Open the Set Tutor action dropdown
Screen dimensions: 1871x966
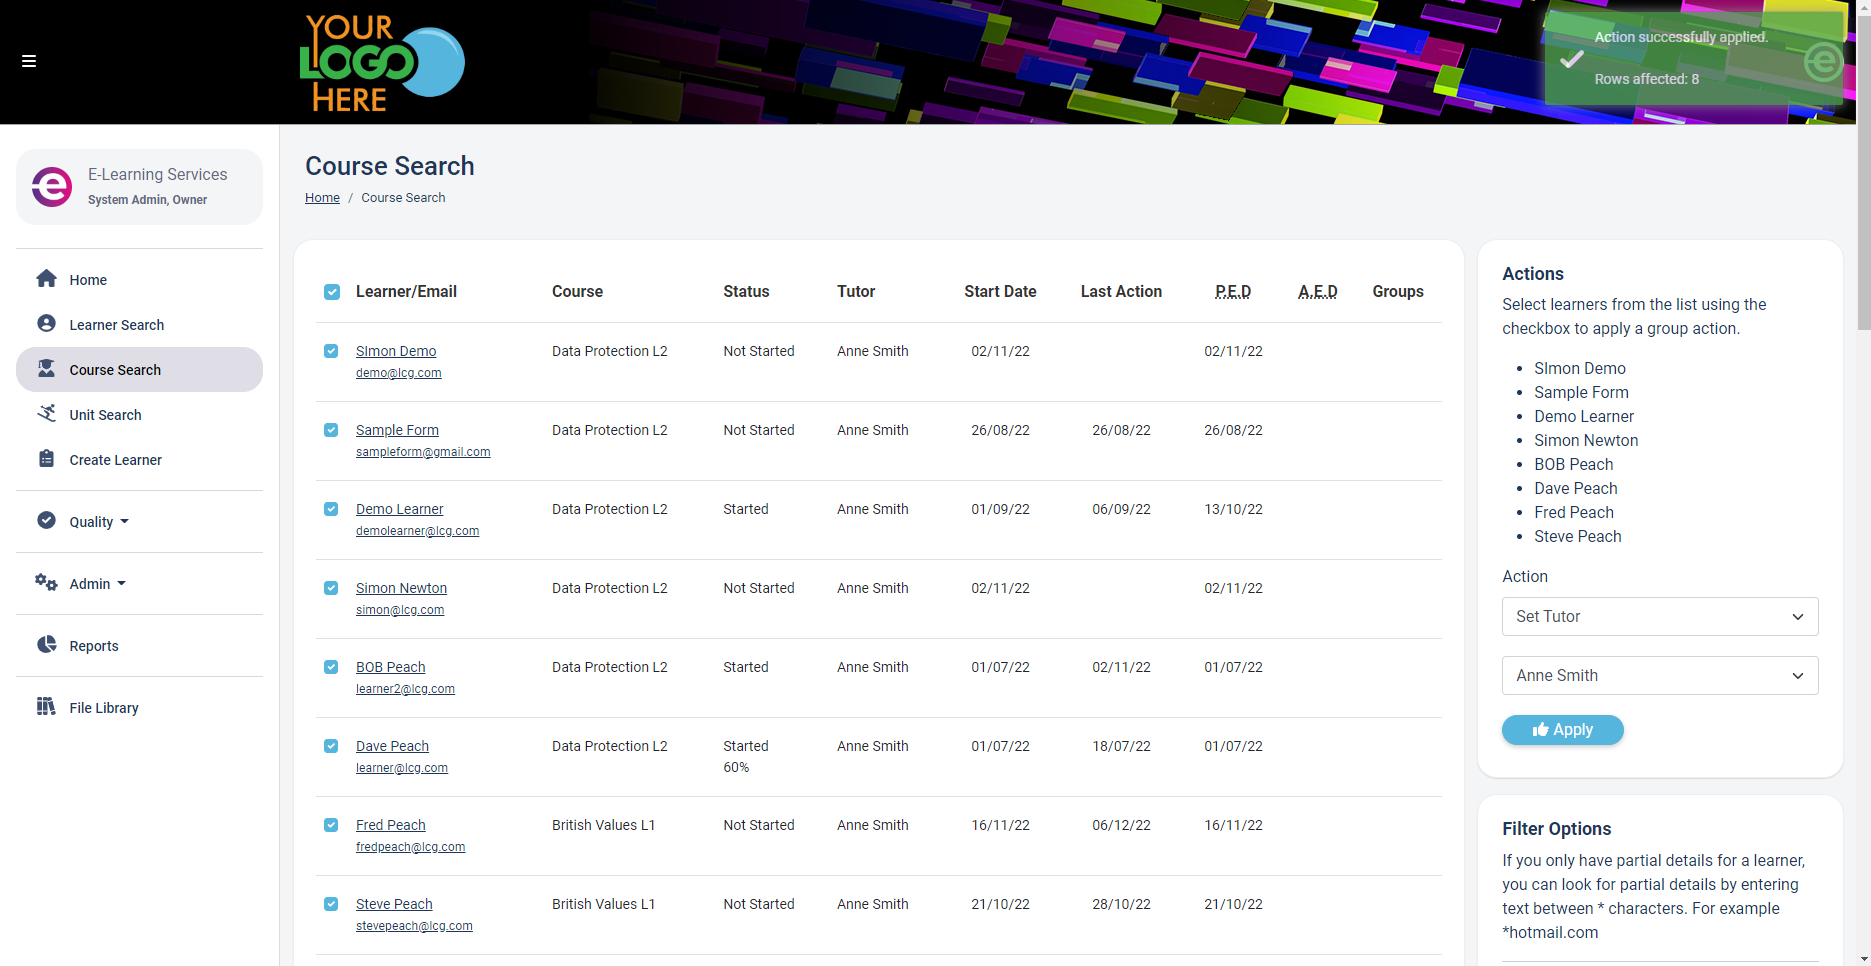point(1660,616)
